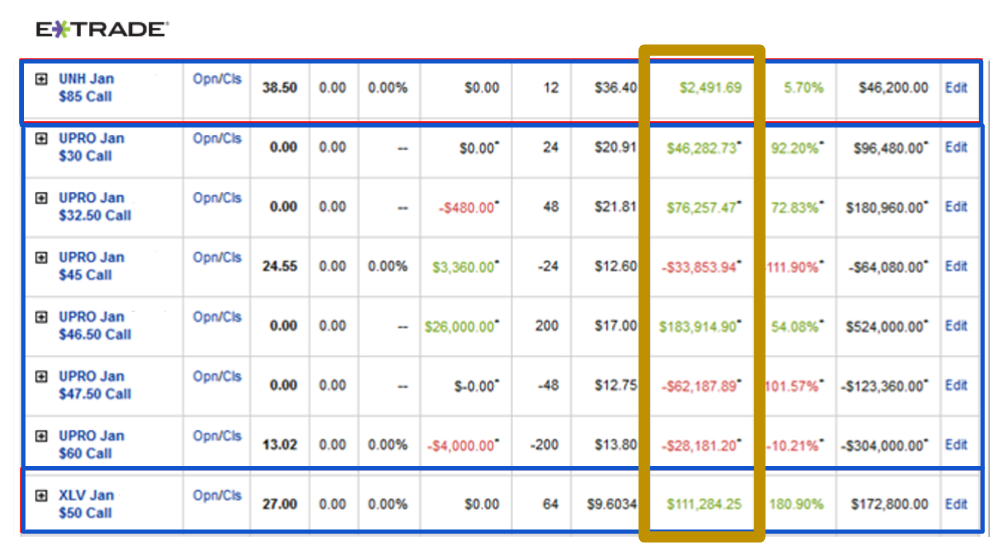Expand the UPRO Jan $45 Call row
The width and height of the screenshot is (996, 549).
41,258
